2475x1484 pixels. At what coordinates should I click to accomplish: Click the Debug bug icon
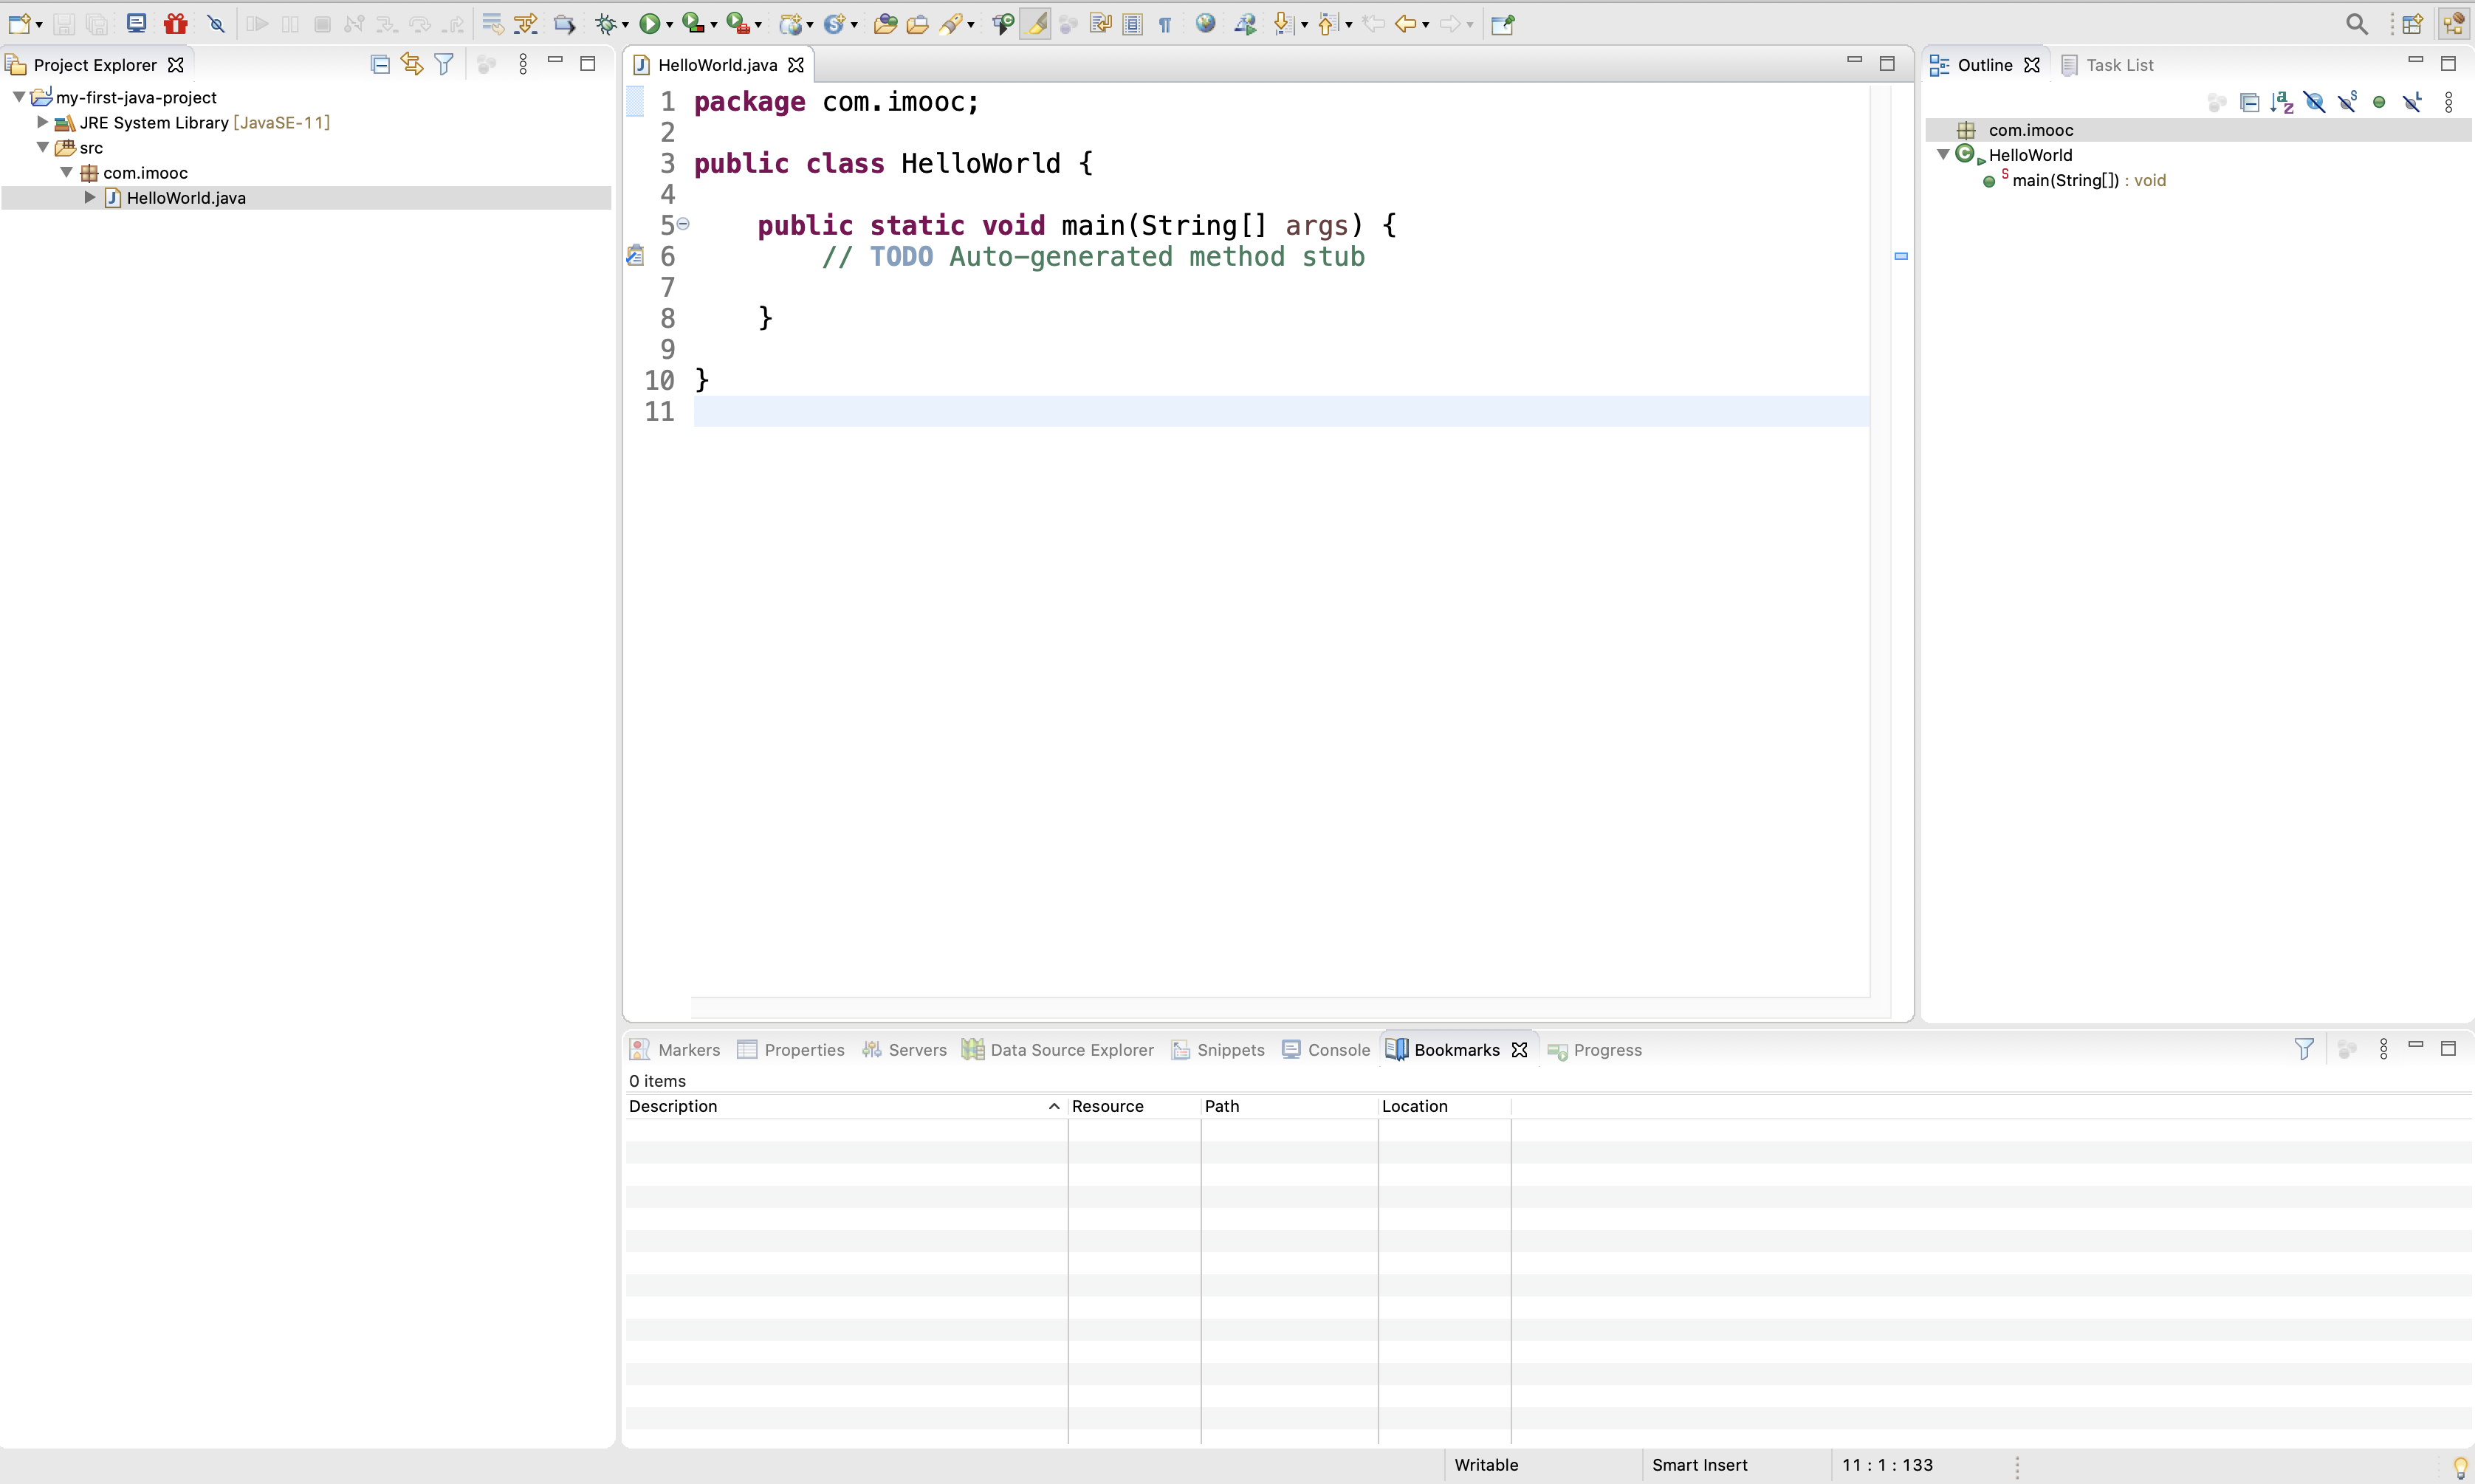point(605,23)
